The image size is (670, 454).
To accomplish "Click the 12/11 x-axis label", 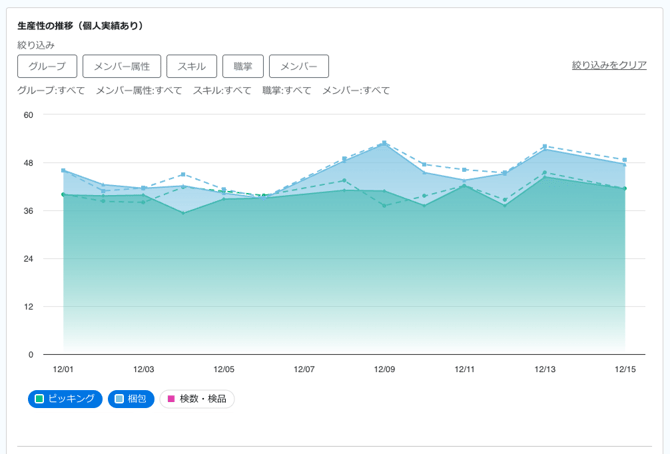I will click(464, 369).
